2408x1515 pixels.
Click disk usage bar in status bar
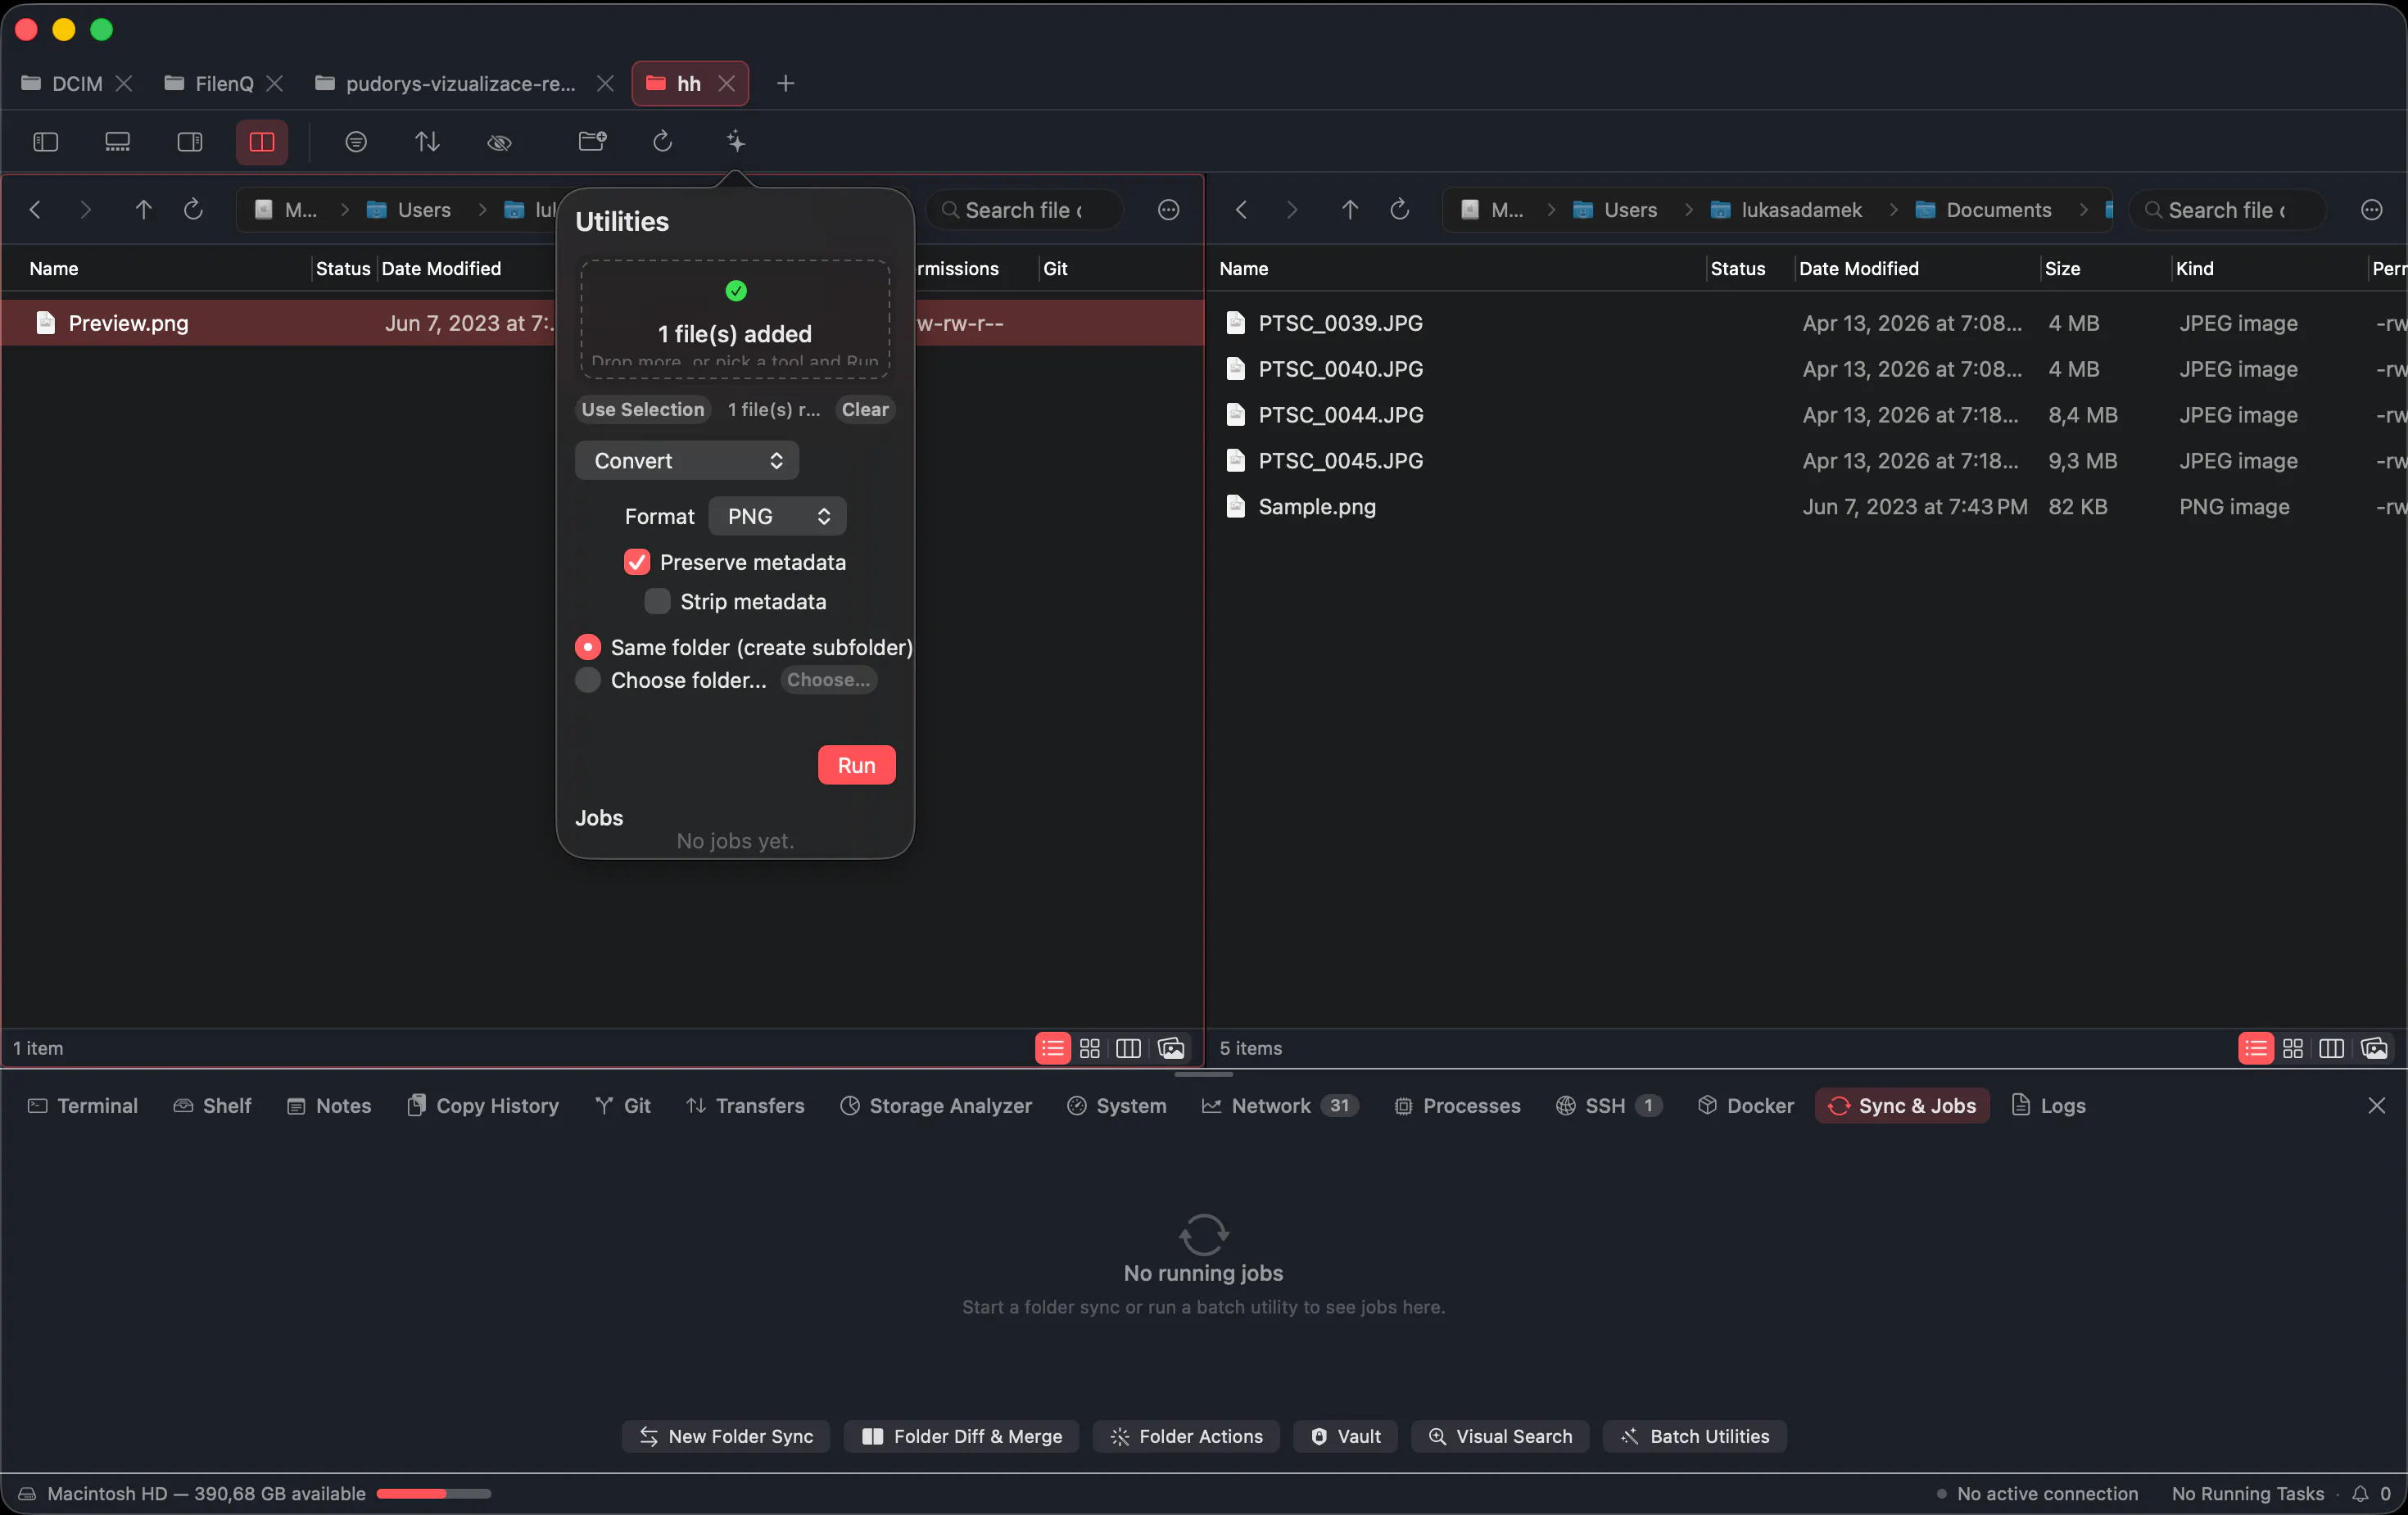click(434, 1494)
